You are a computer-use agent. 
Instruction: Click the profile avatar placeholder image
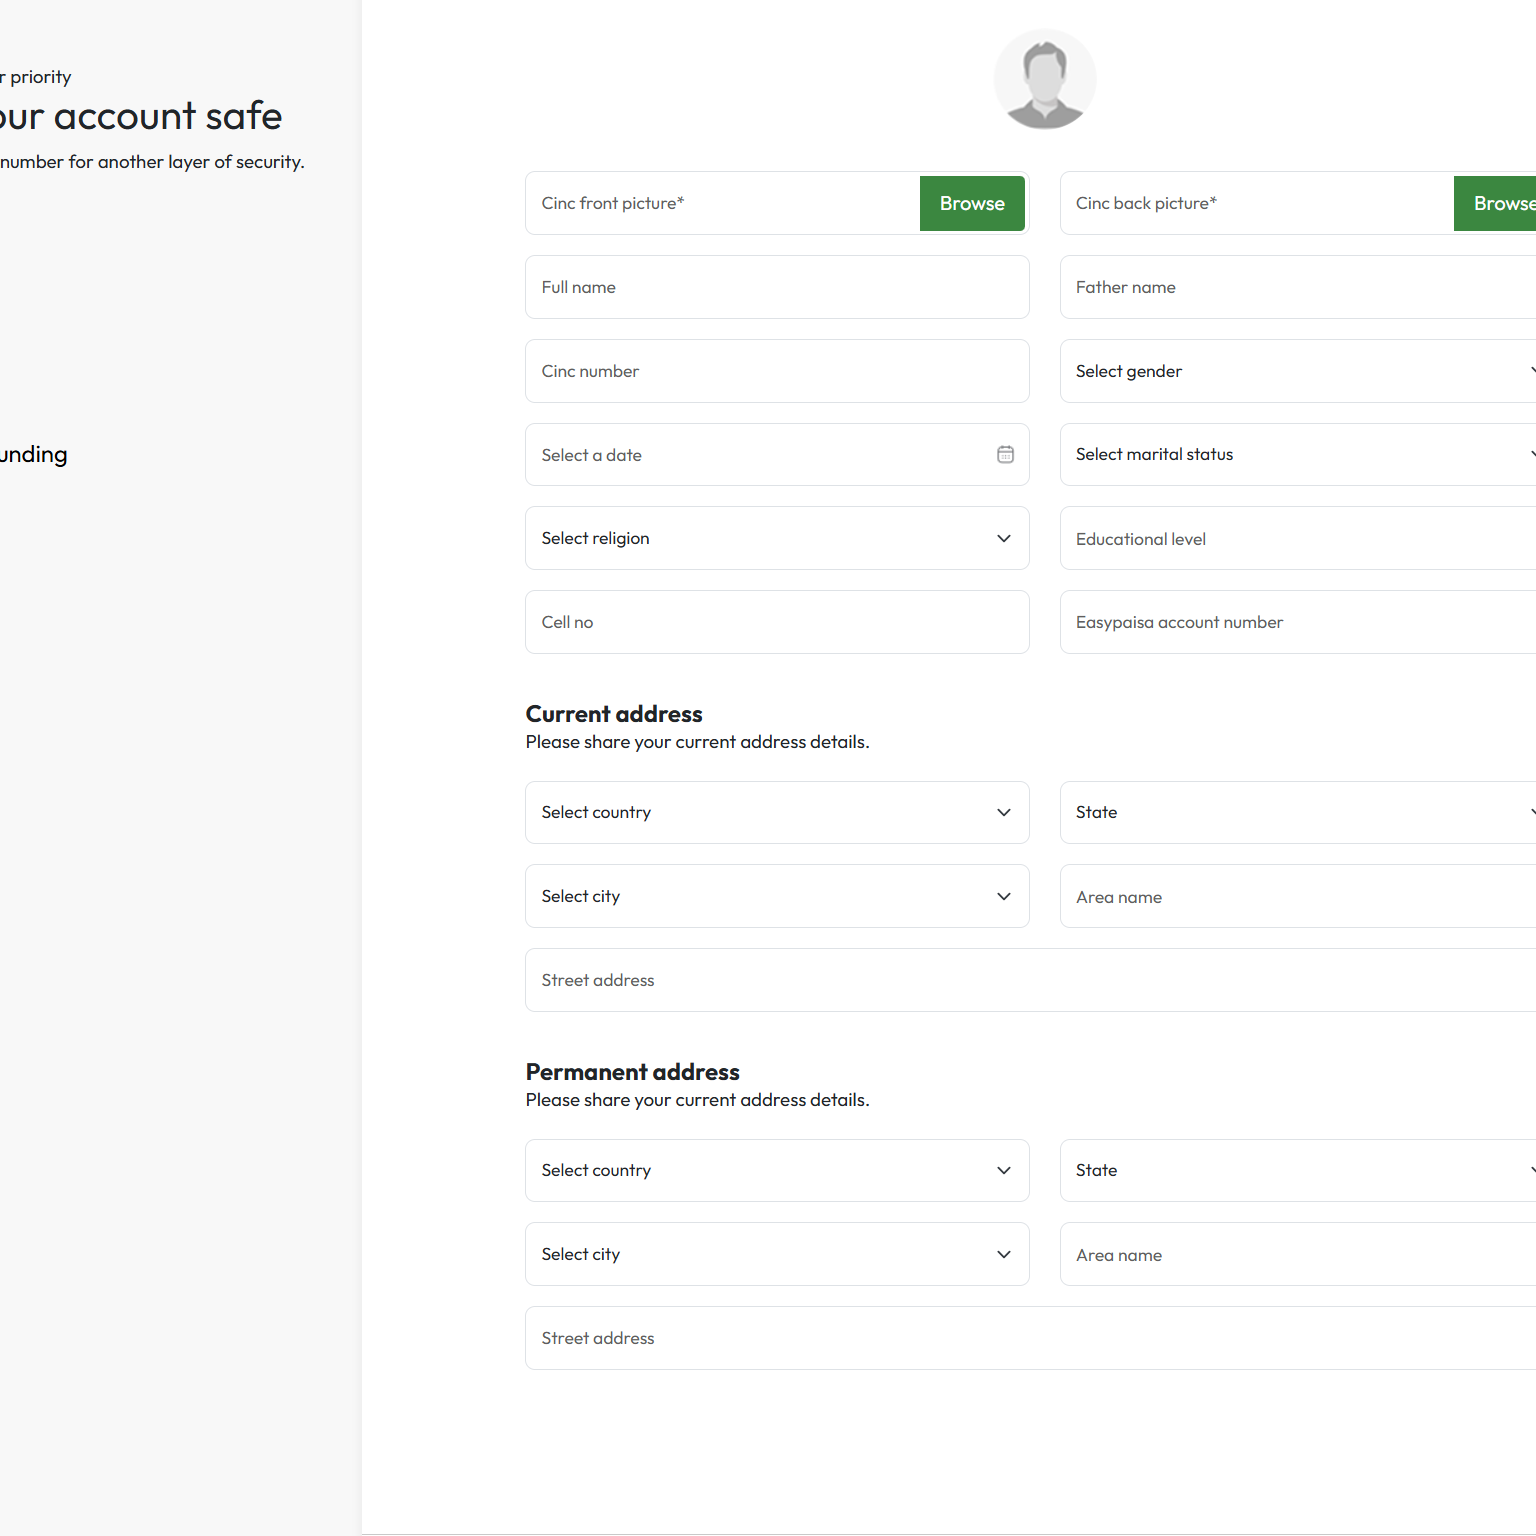click(x=1044, y=80)
